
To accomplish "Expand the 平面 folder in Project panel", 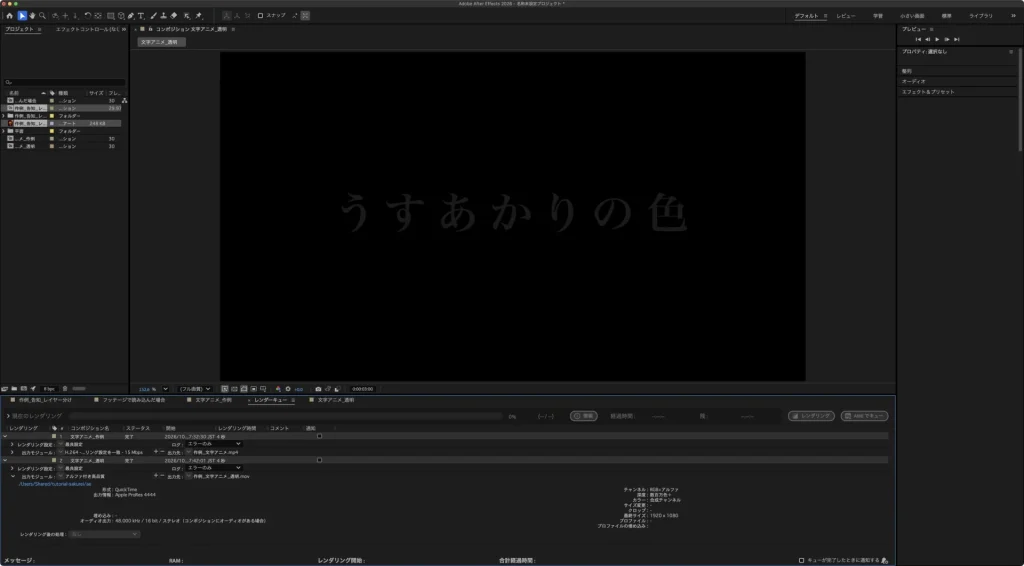I will 4,131.
